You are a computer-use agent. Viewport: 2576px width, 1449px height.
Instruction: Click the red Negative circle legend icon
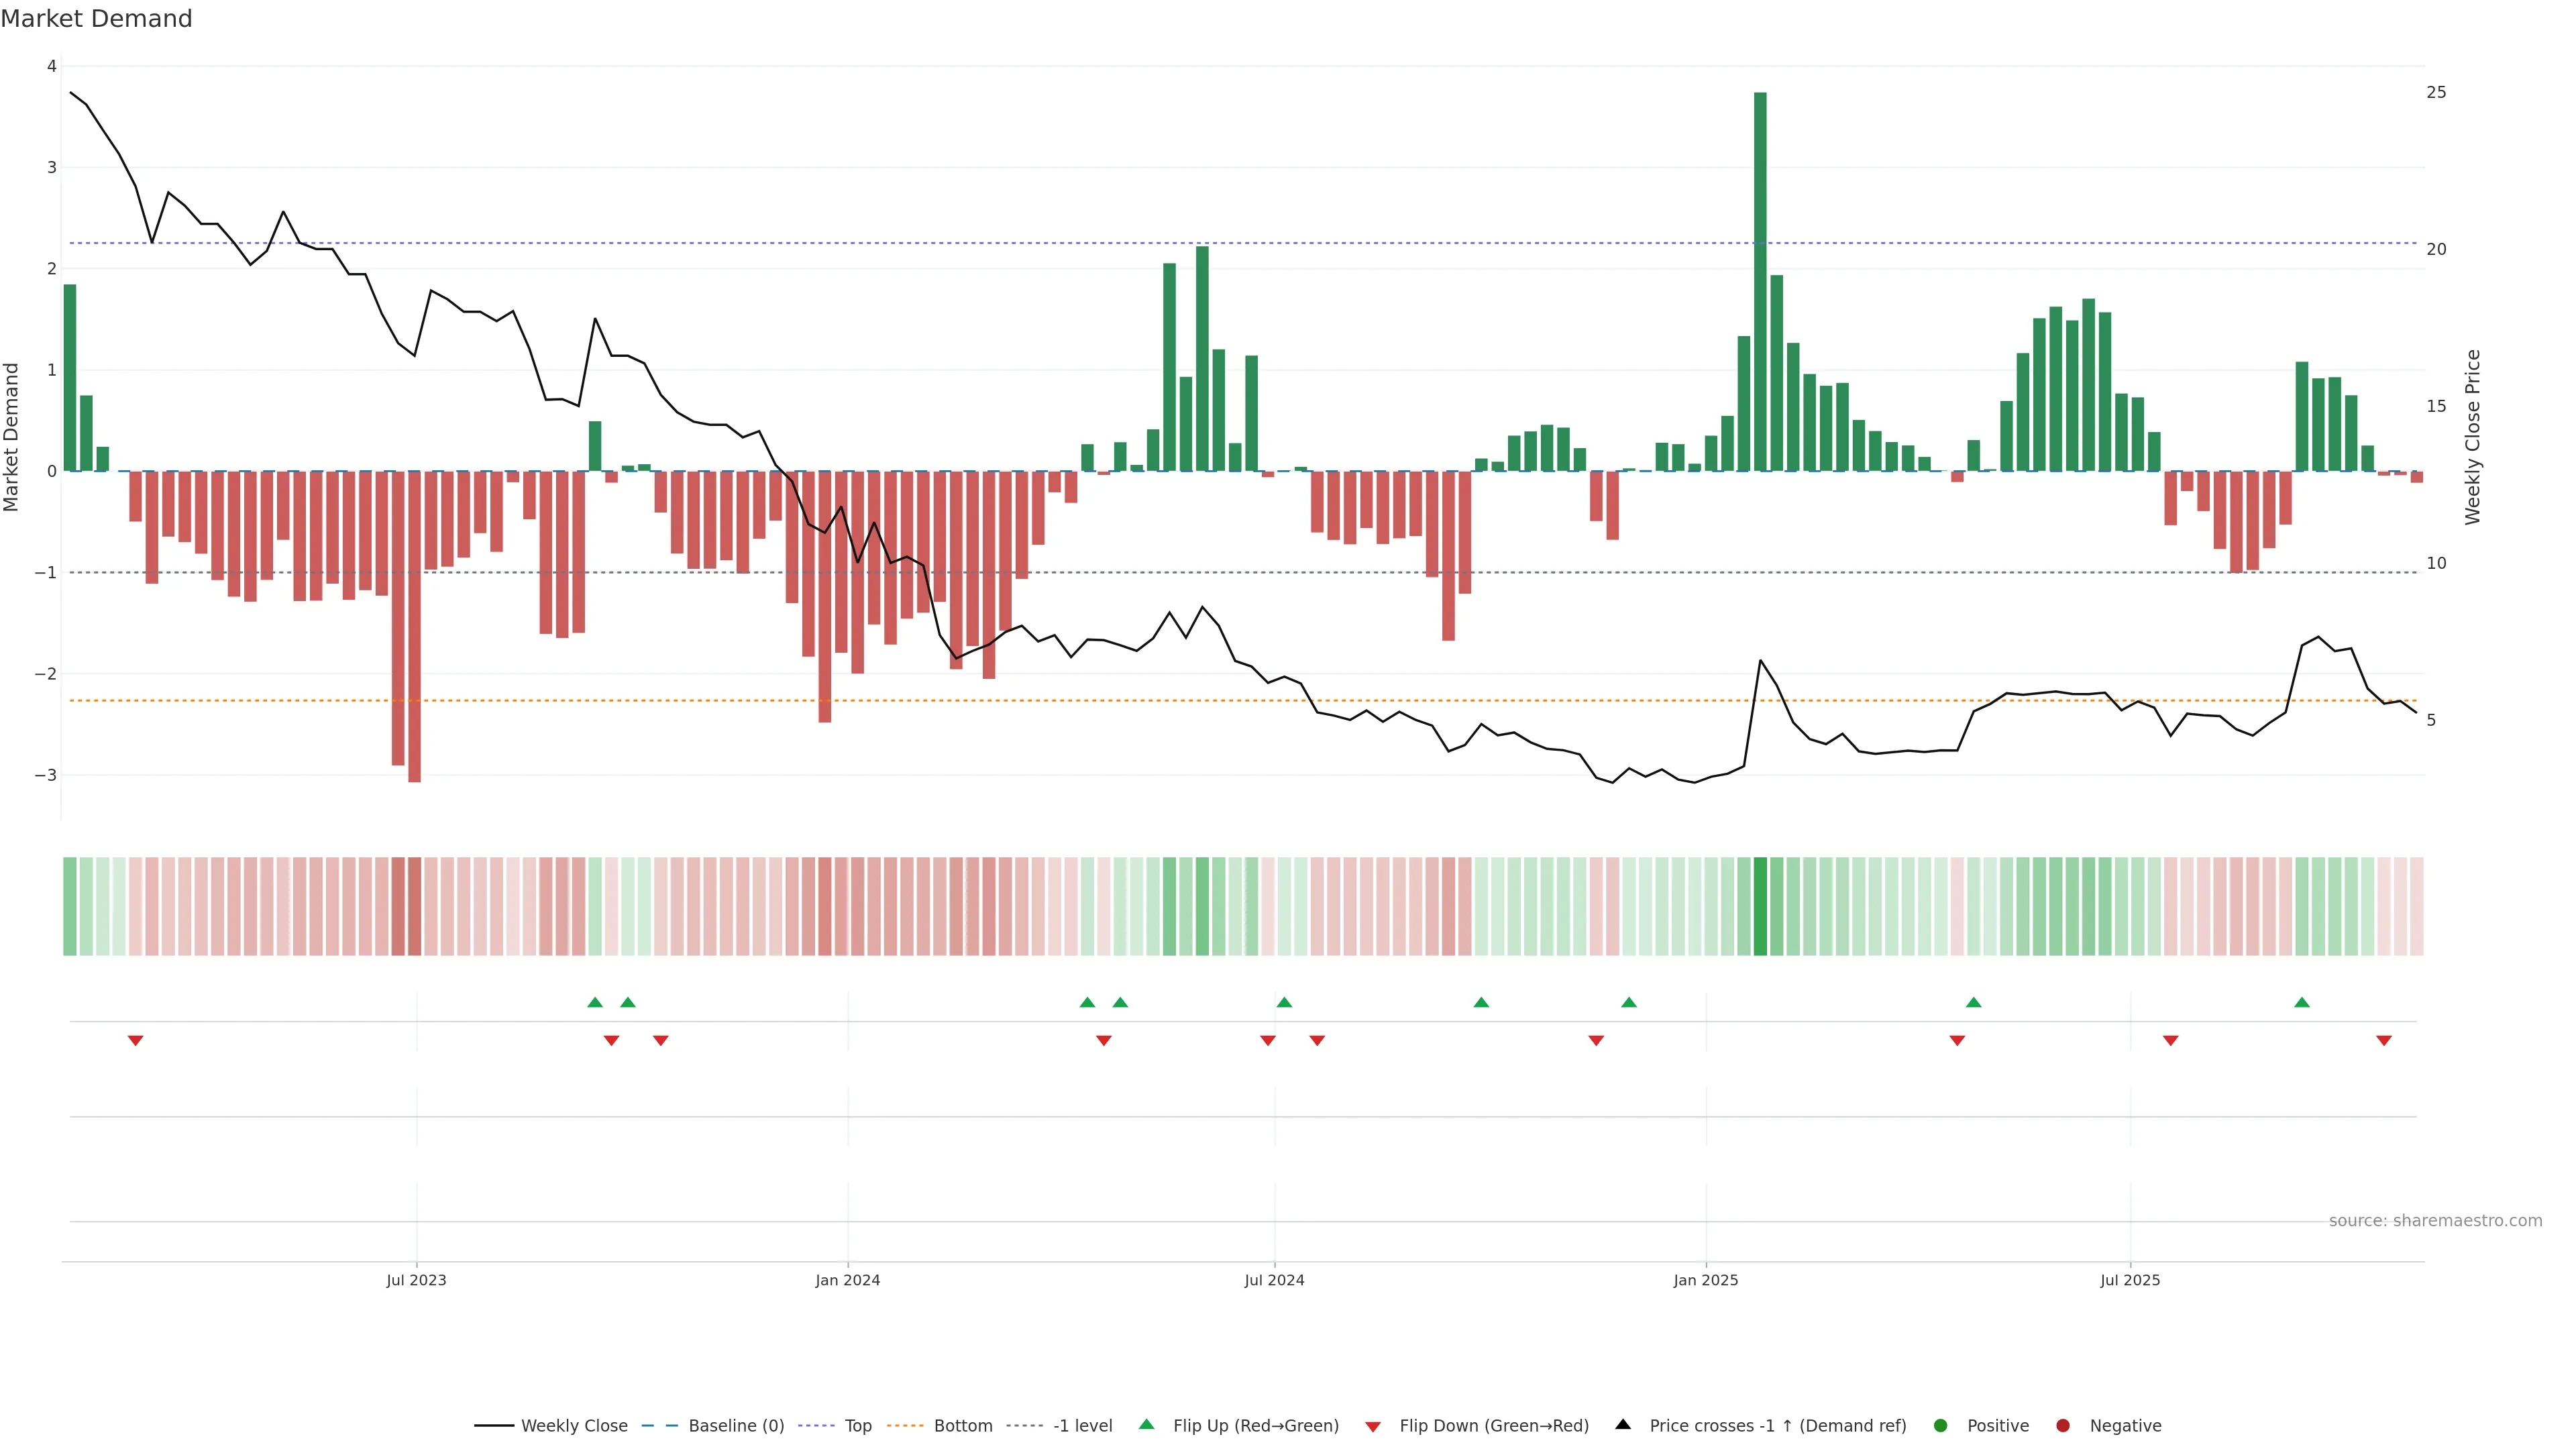point(2062,1425)
